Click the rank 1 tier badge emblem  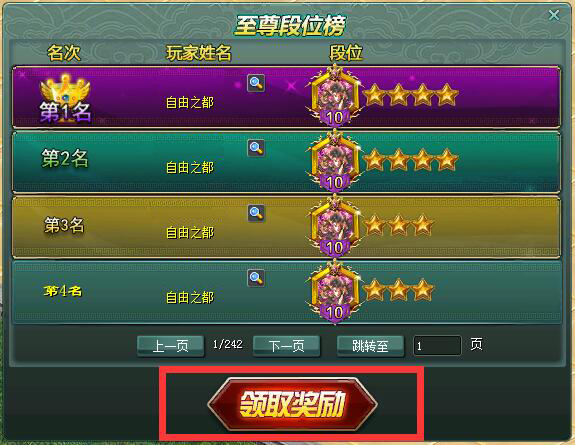334,96
